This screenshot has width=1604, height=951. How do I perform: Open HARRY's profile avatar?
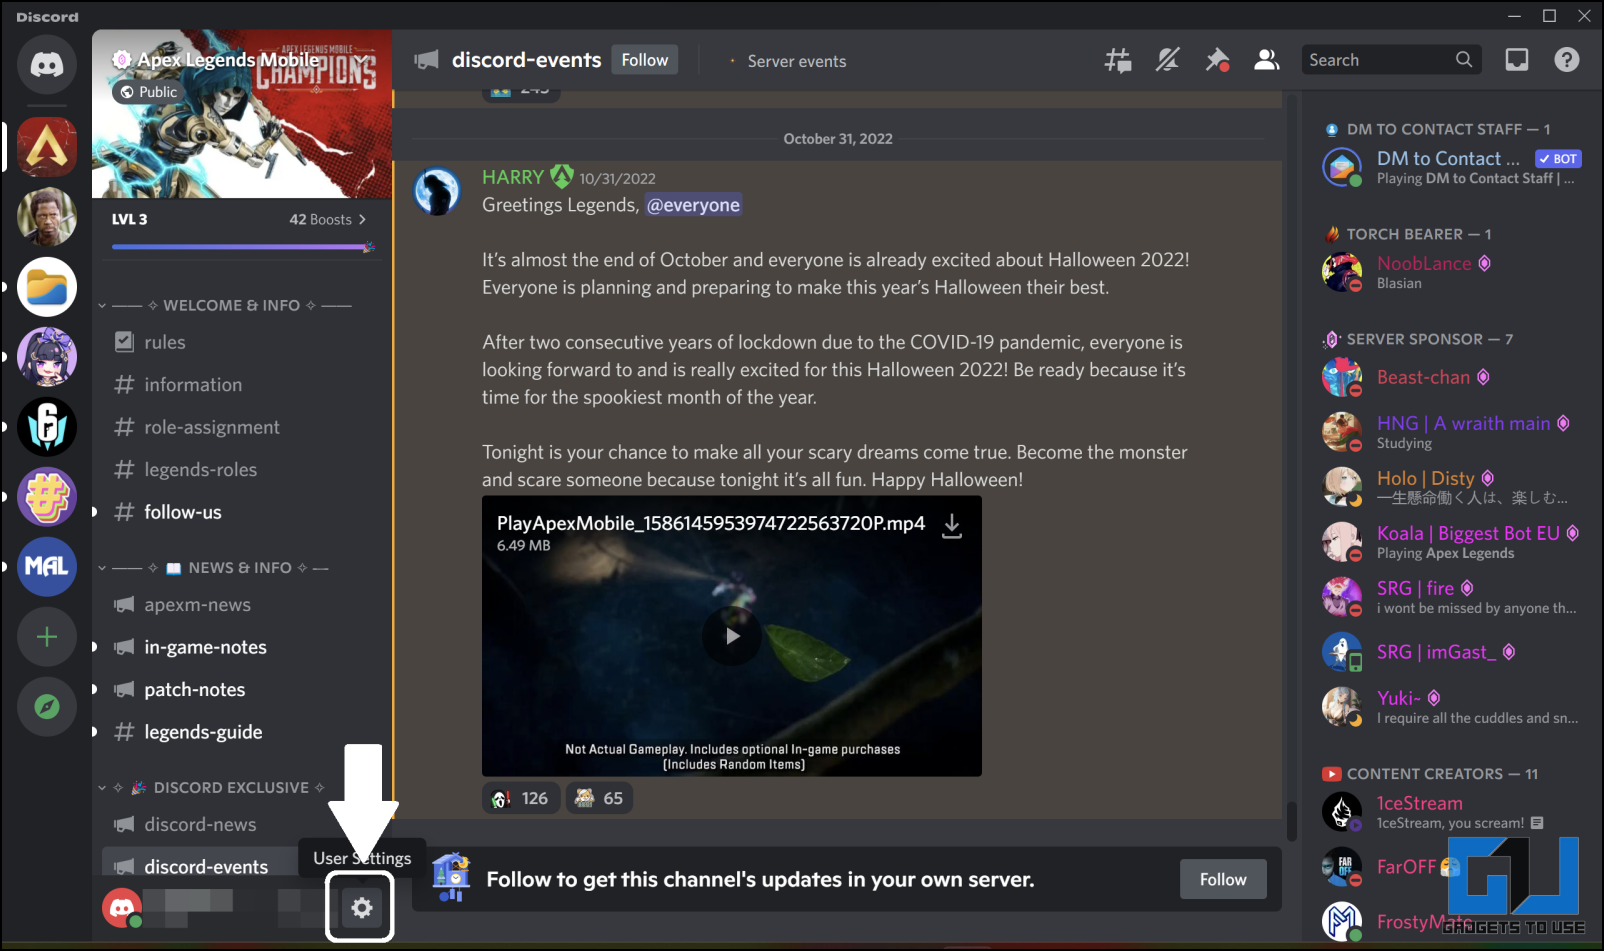pos(437,191)
